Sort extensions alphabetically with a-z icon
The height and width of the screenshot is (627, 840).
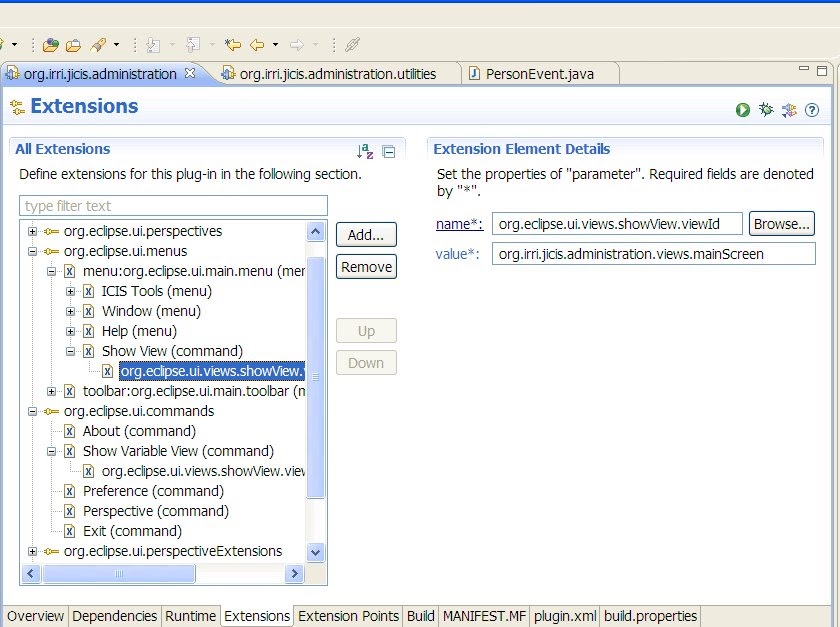pos(365,151)
